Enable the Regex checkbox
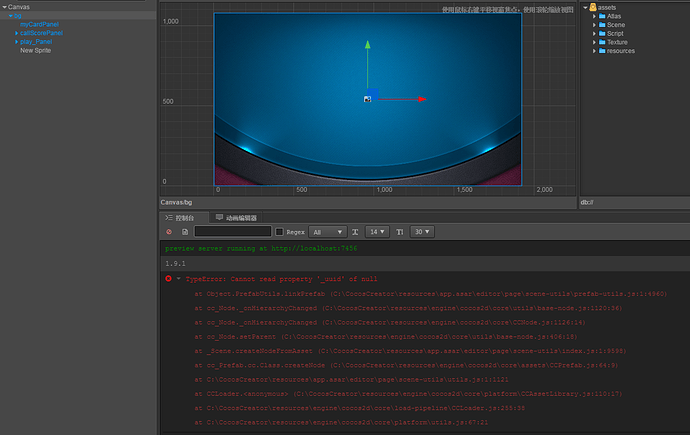 (279, 231)
